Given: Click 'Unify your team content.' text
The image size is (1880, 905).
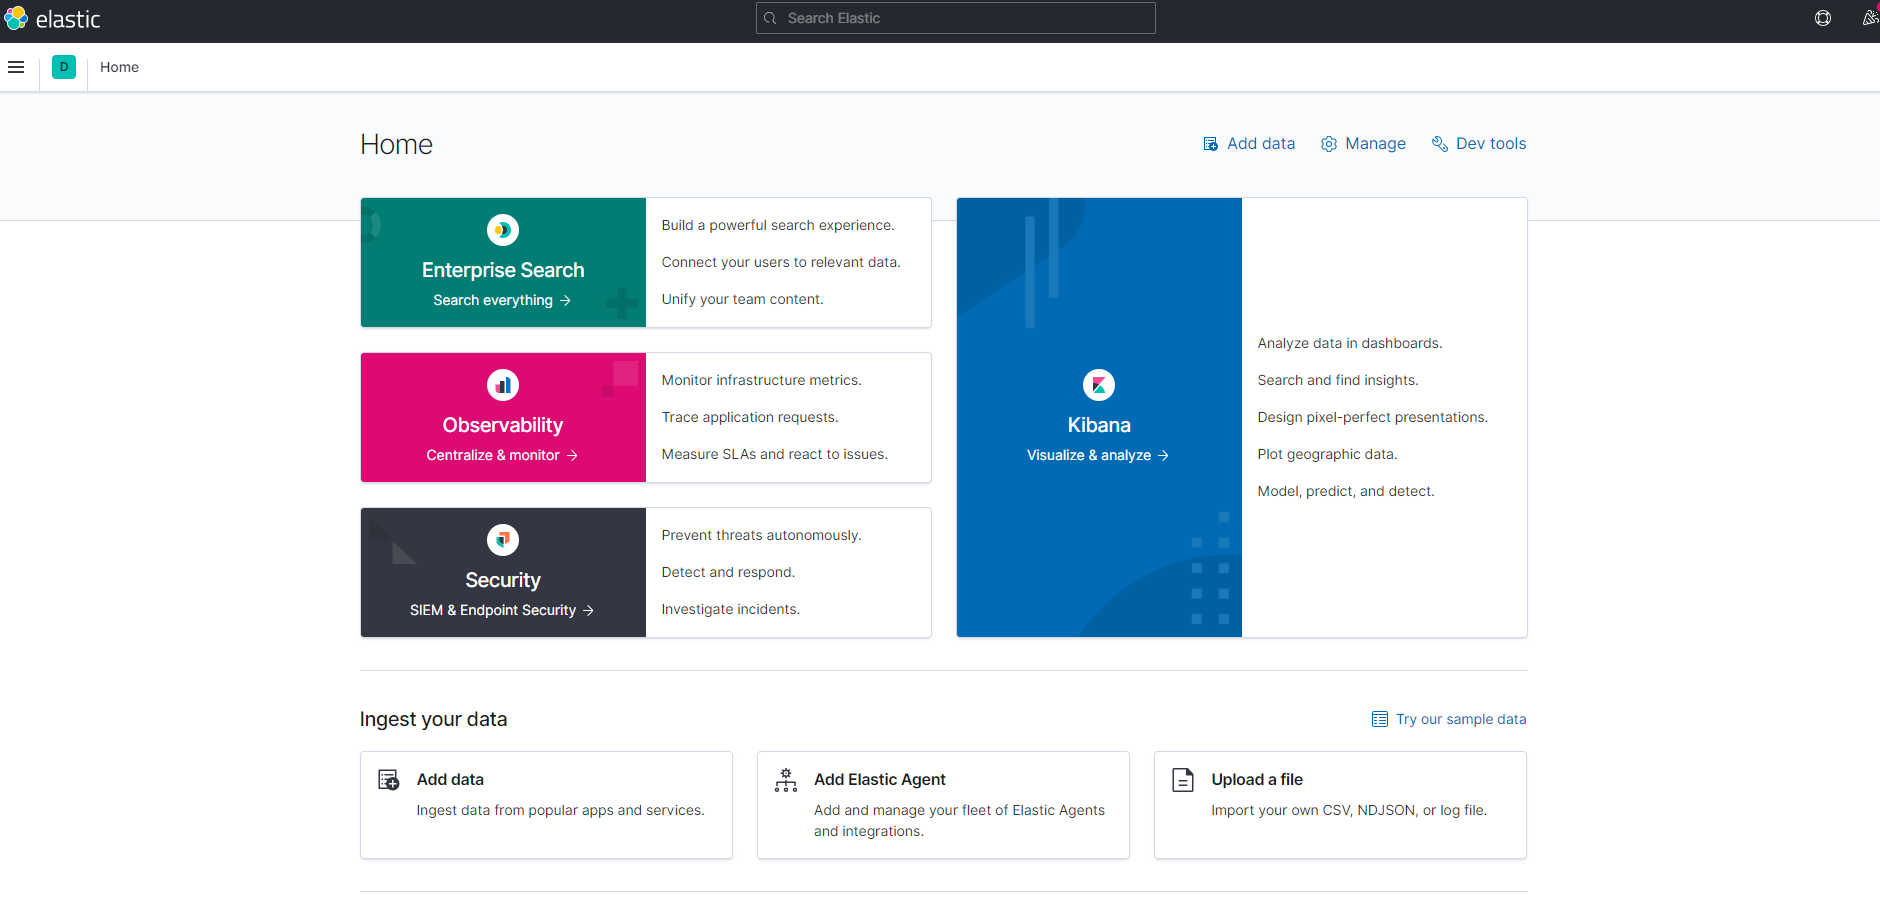Looking at the screenshot, I should coord(742,299).
